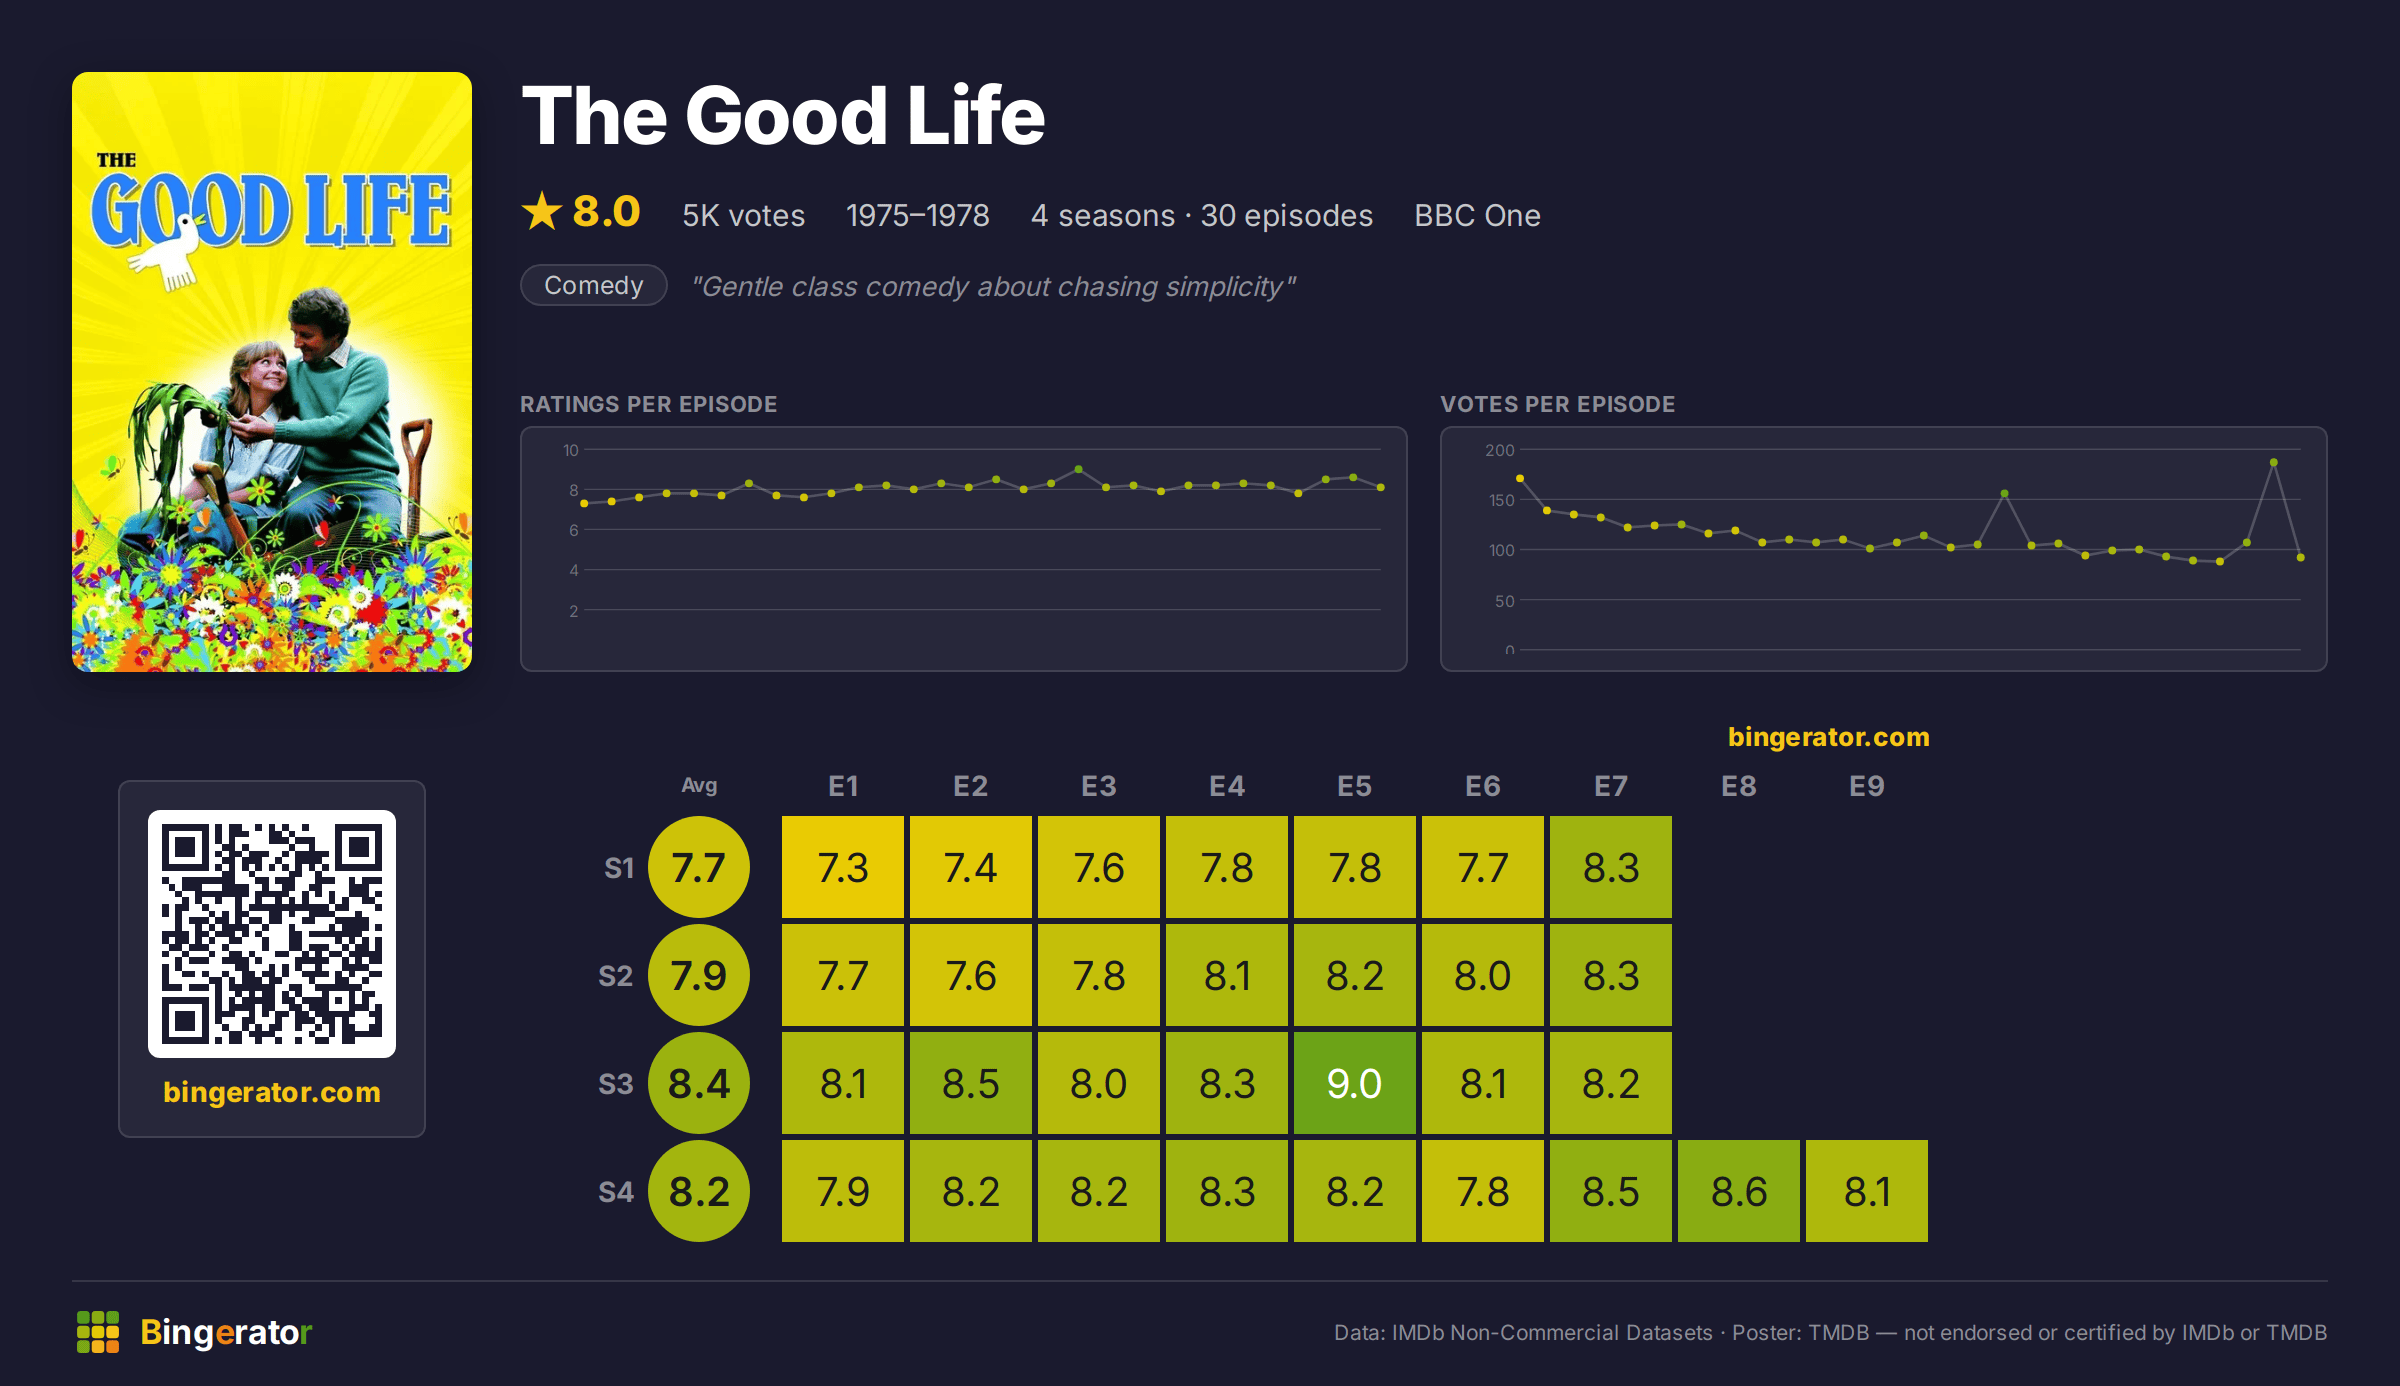Click the gold star rating icon
Screen dimensions: 2400x1386
[x=542, y=211]
